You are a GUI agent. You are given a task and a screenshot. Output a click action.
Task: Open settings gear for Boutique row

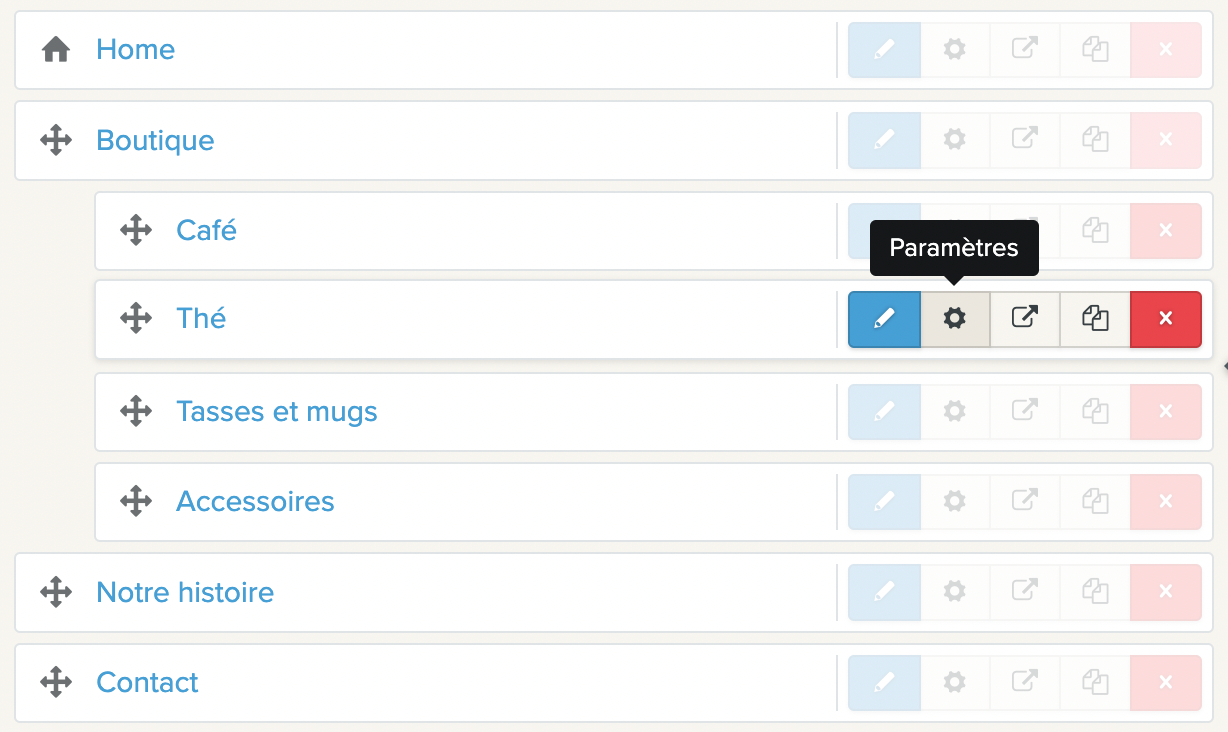pos(955,140)
